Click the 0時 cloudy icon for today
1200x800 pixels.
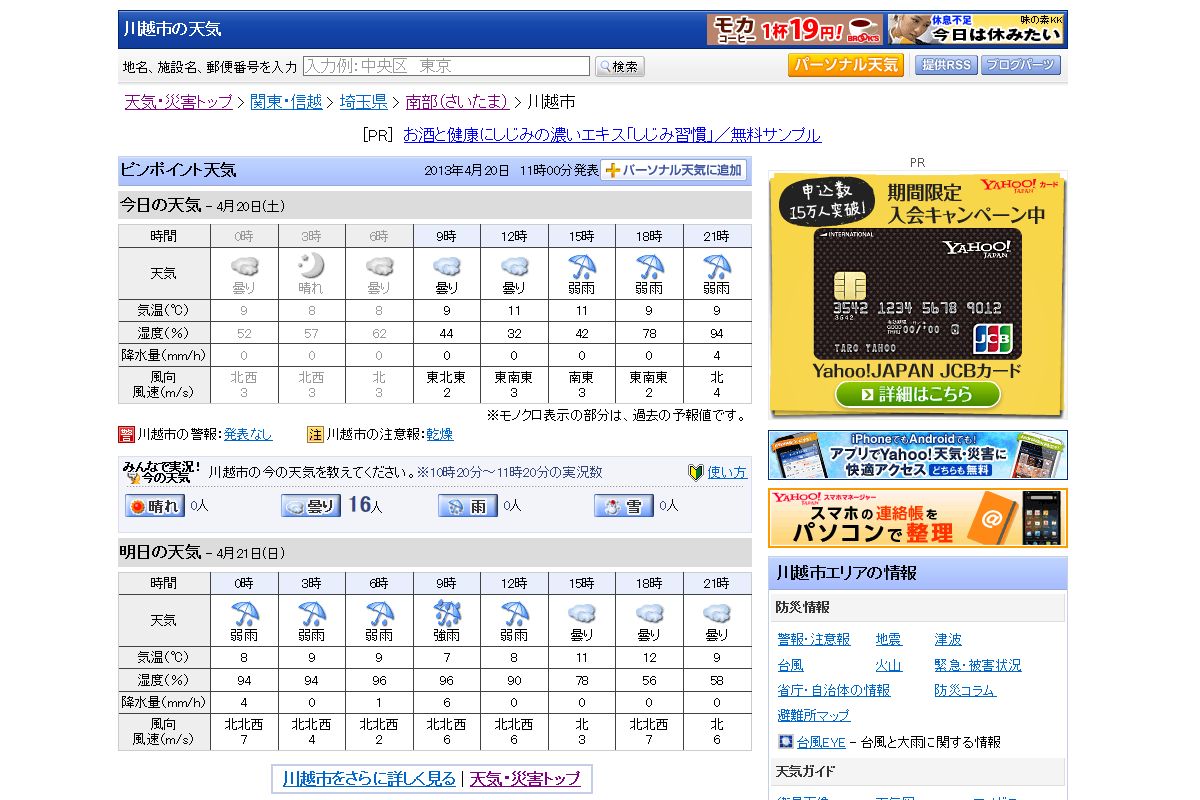tap(244, 266)
